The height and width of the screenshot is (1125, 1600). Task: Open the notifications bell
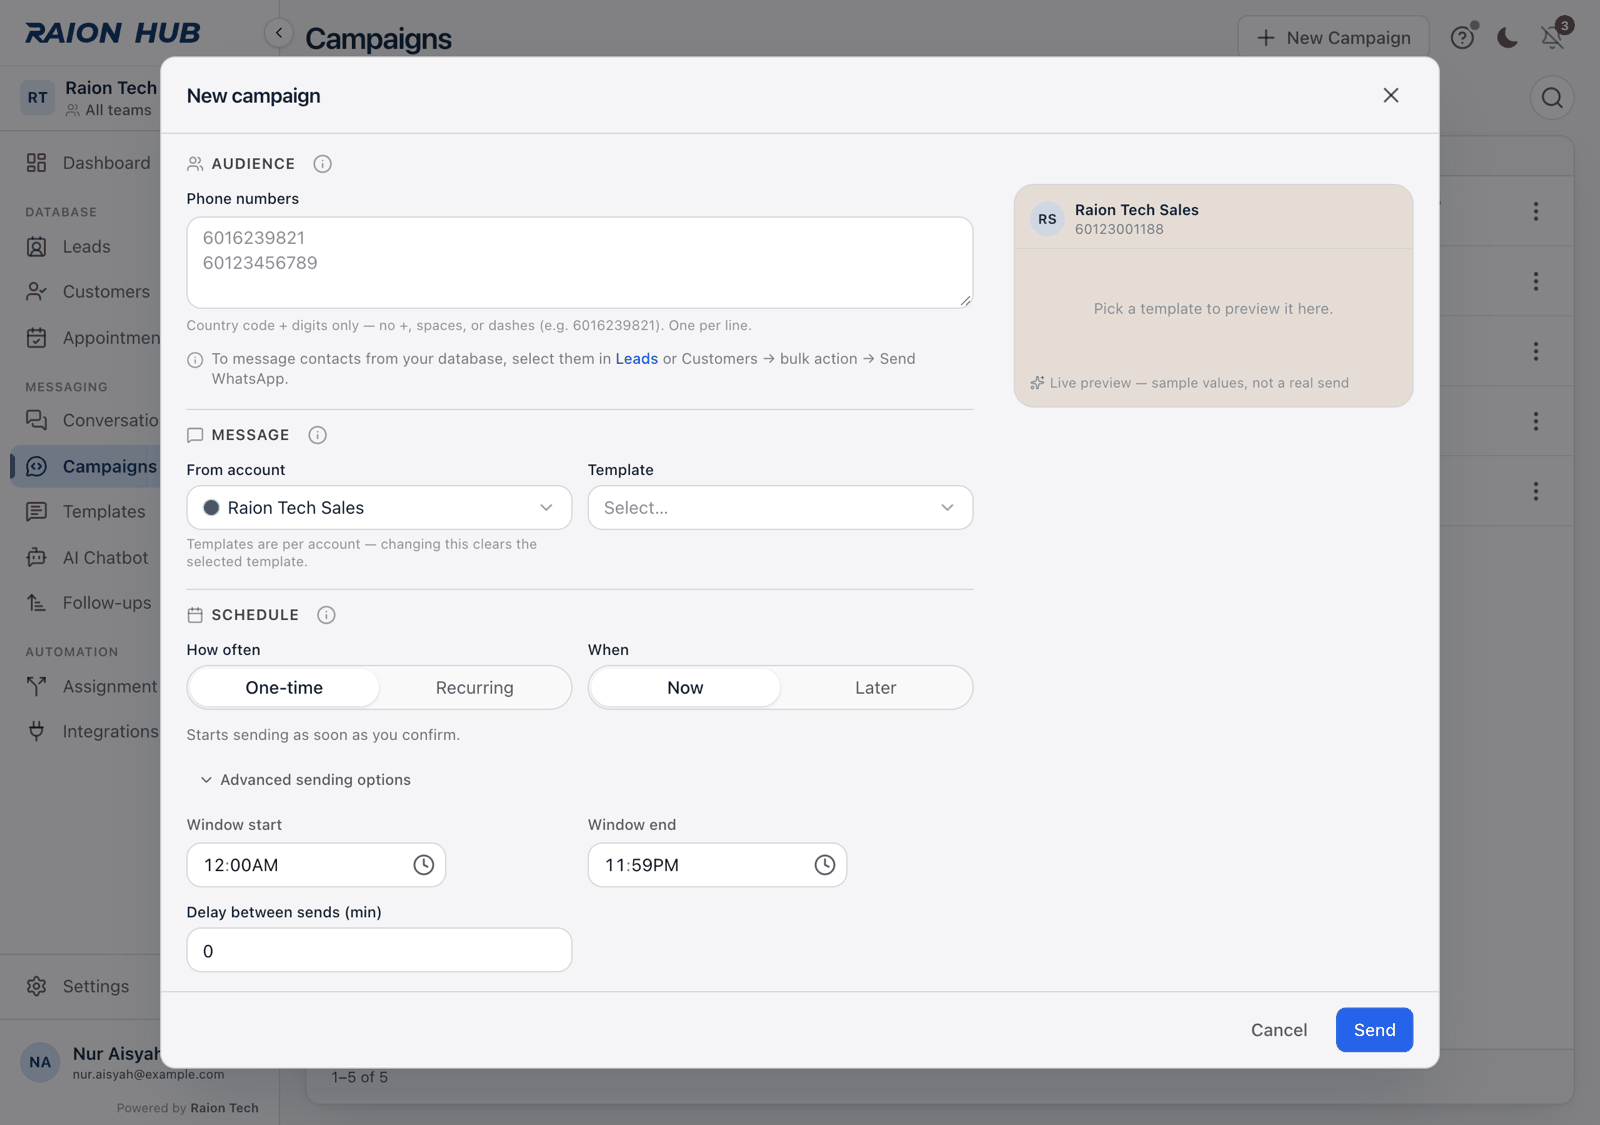[1552, 37]
